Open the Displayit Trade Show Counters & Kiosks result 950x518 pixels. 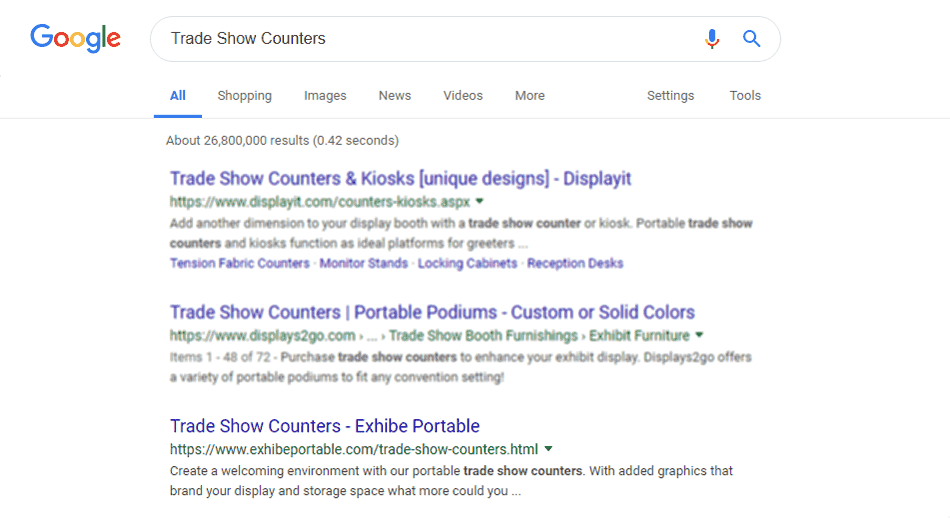[400, 179]
